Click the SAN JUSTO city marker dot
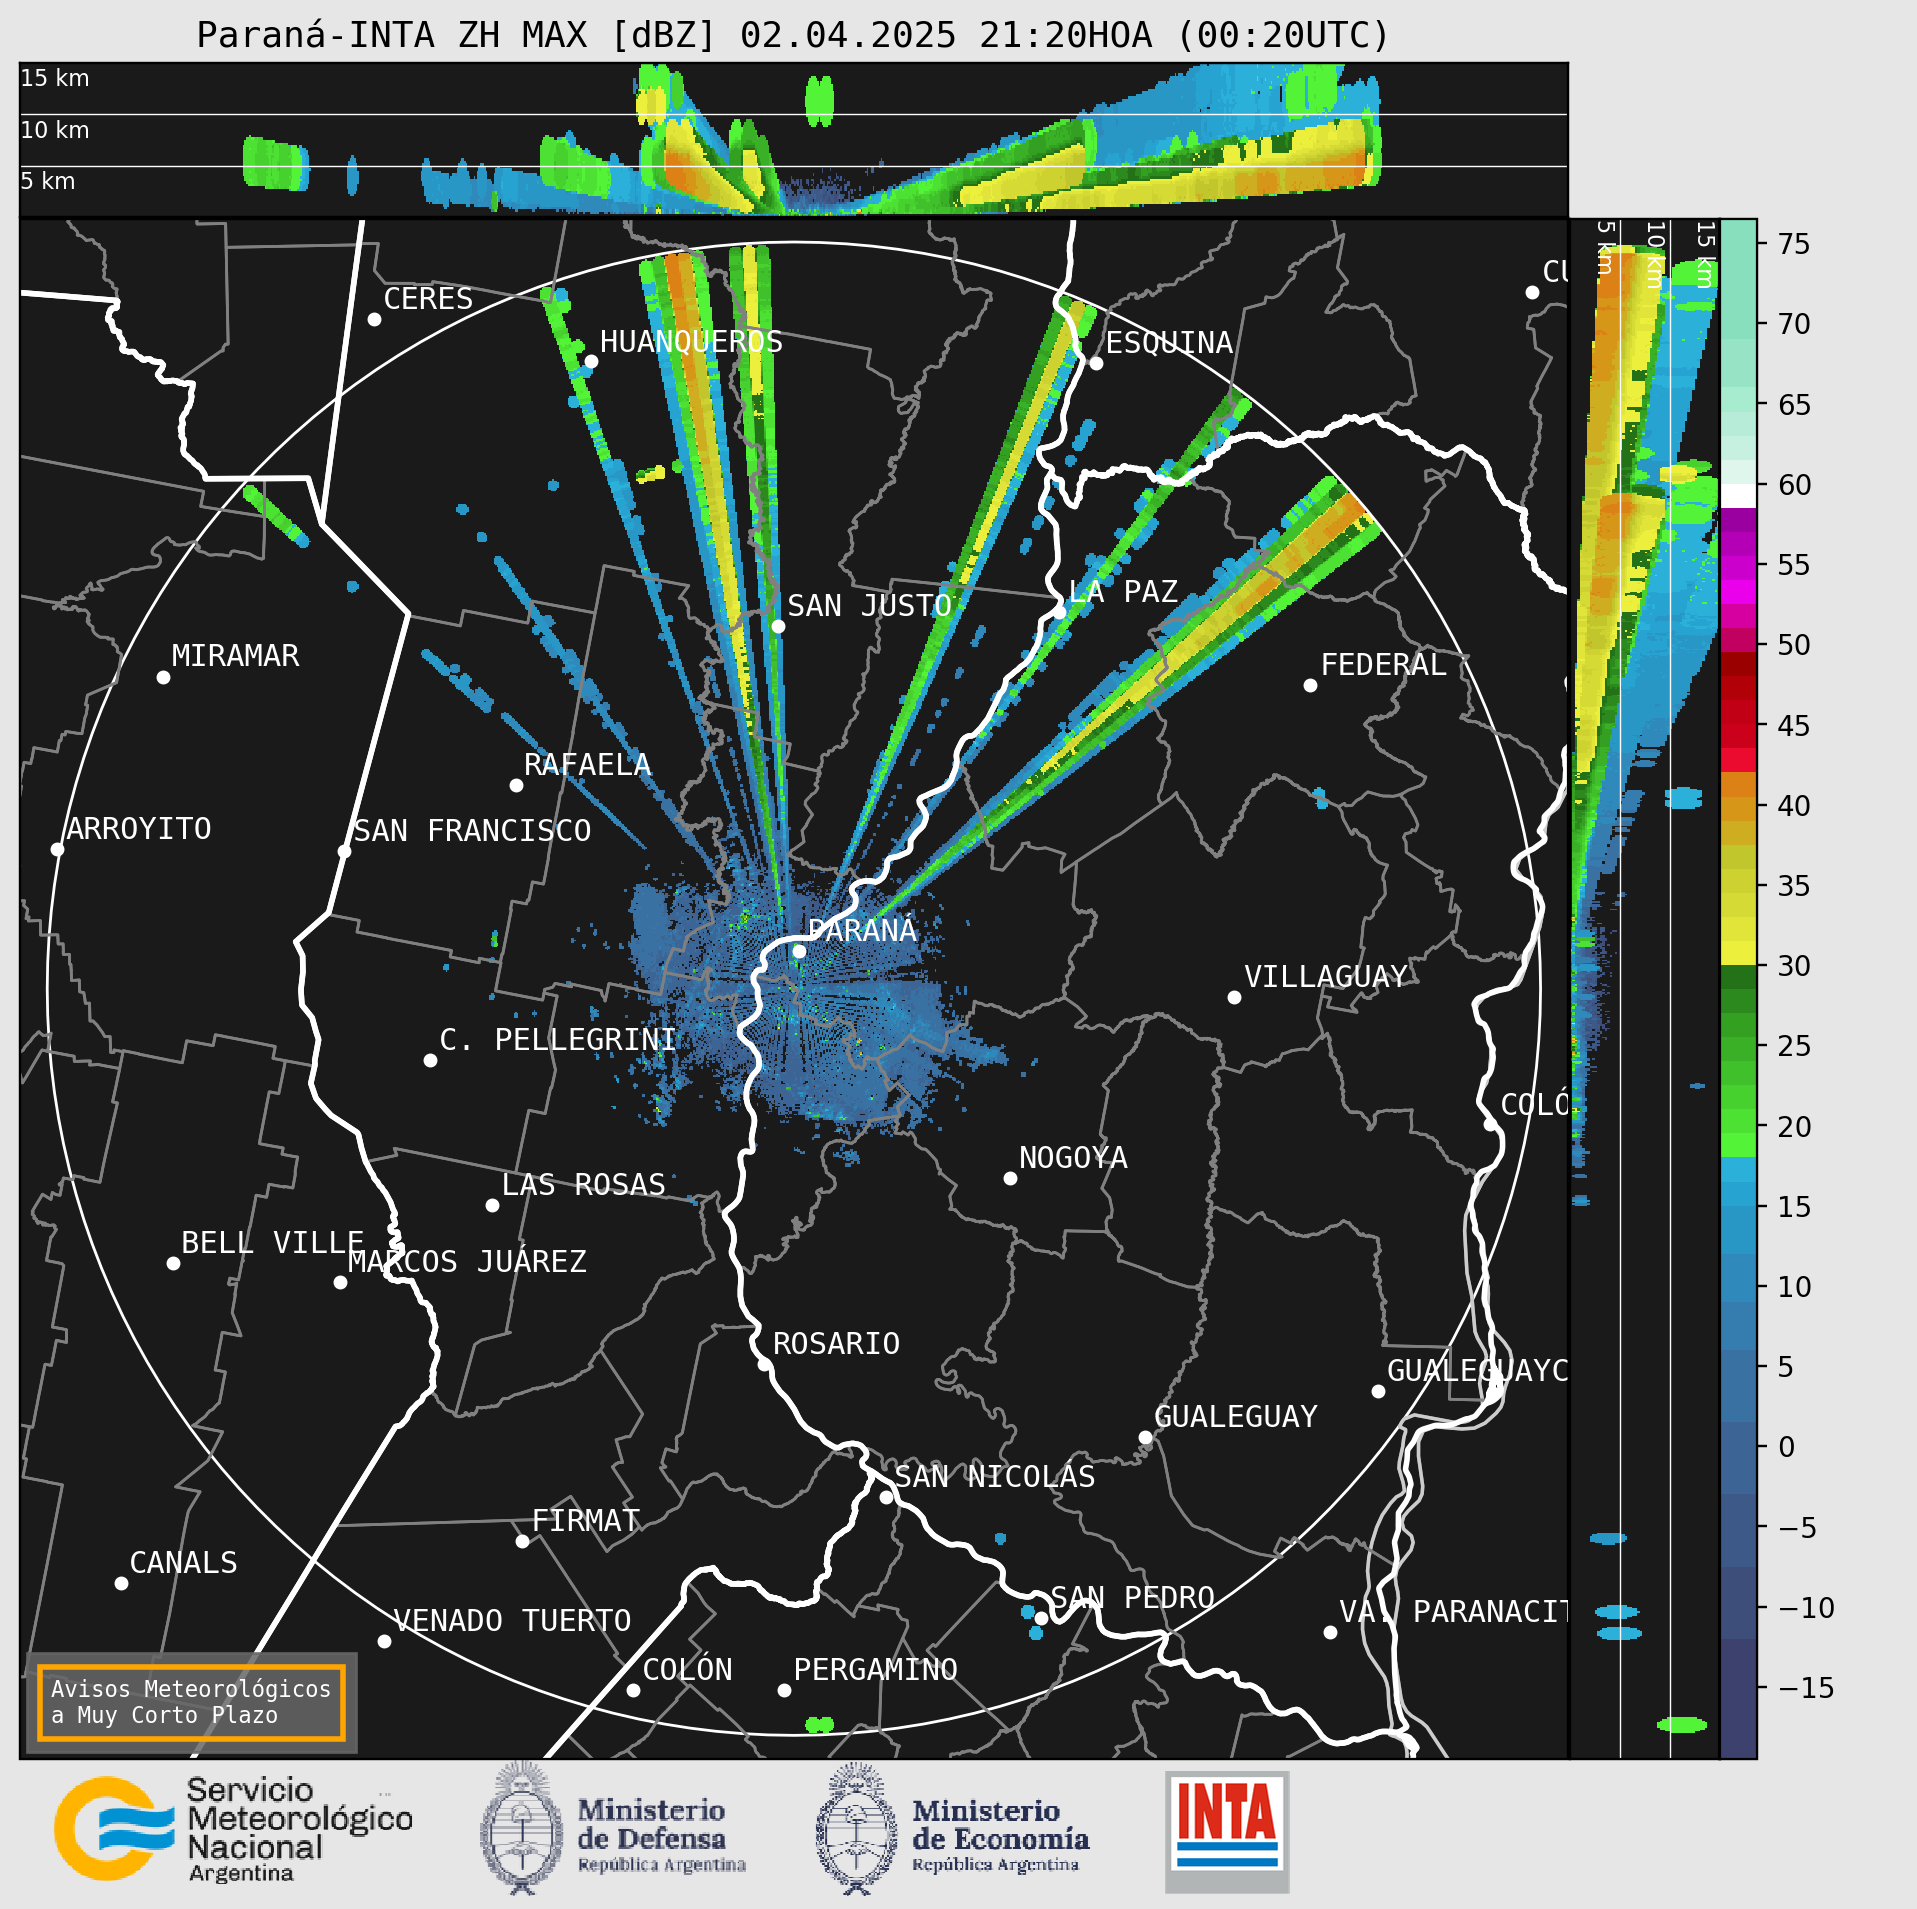The image size is (1917, 1909). coord(778,626)
